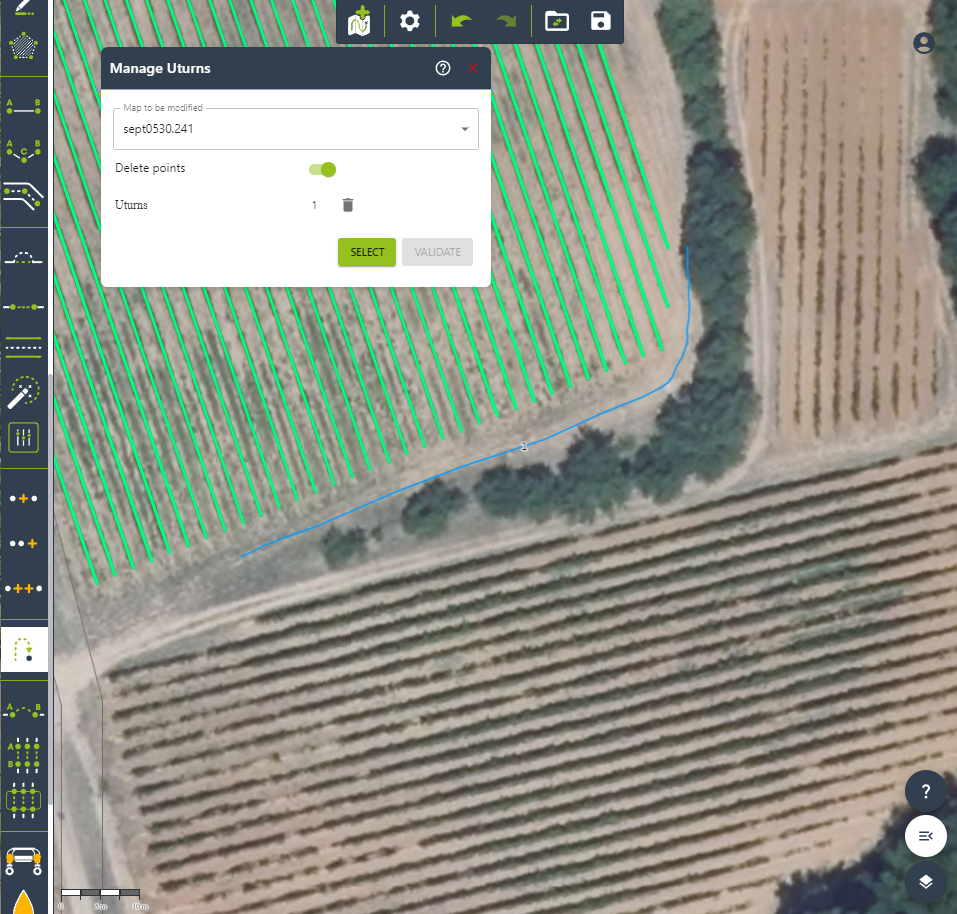This screenshot has height=914, width=957.
Task: Open the folder transfer icon
Action: pos(556,21)
